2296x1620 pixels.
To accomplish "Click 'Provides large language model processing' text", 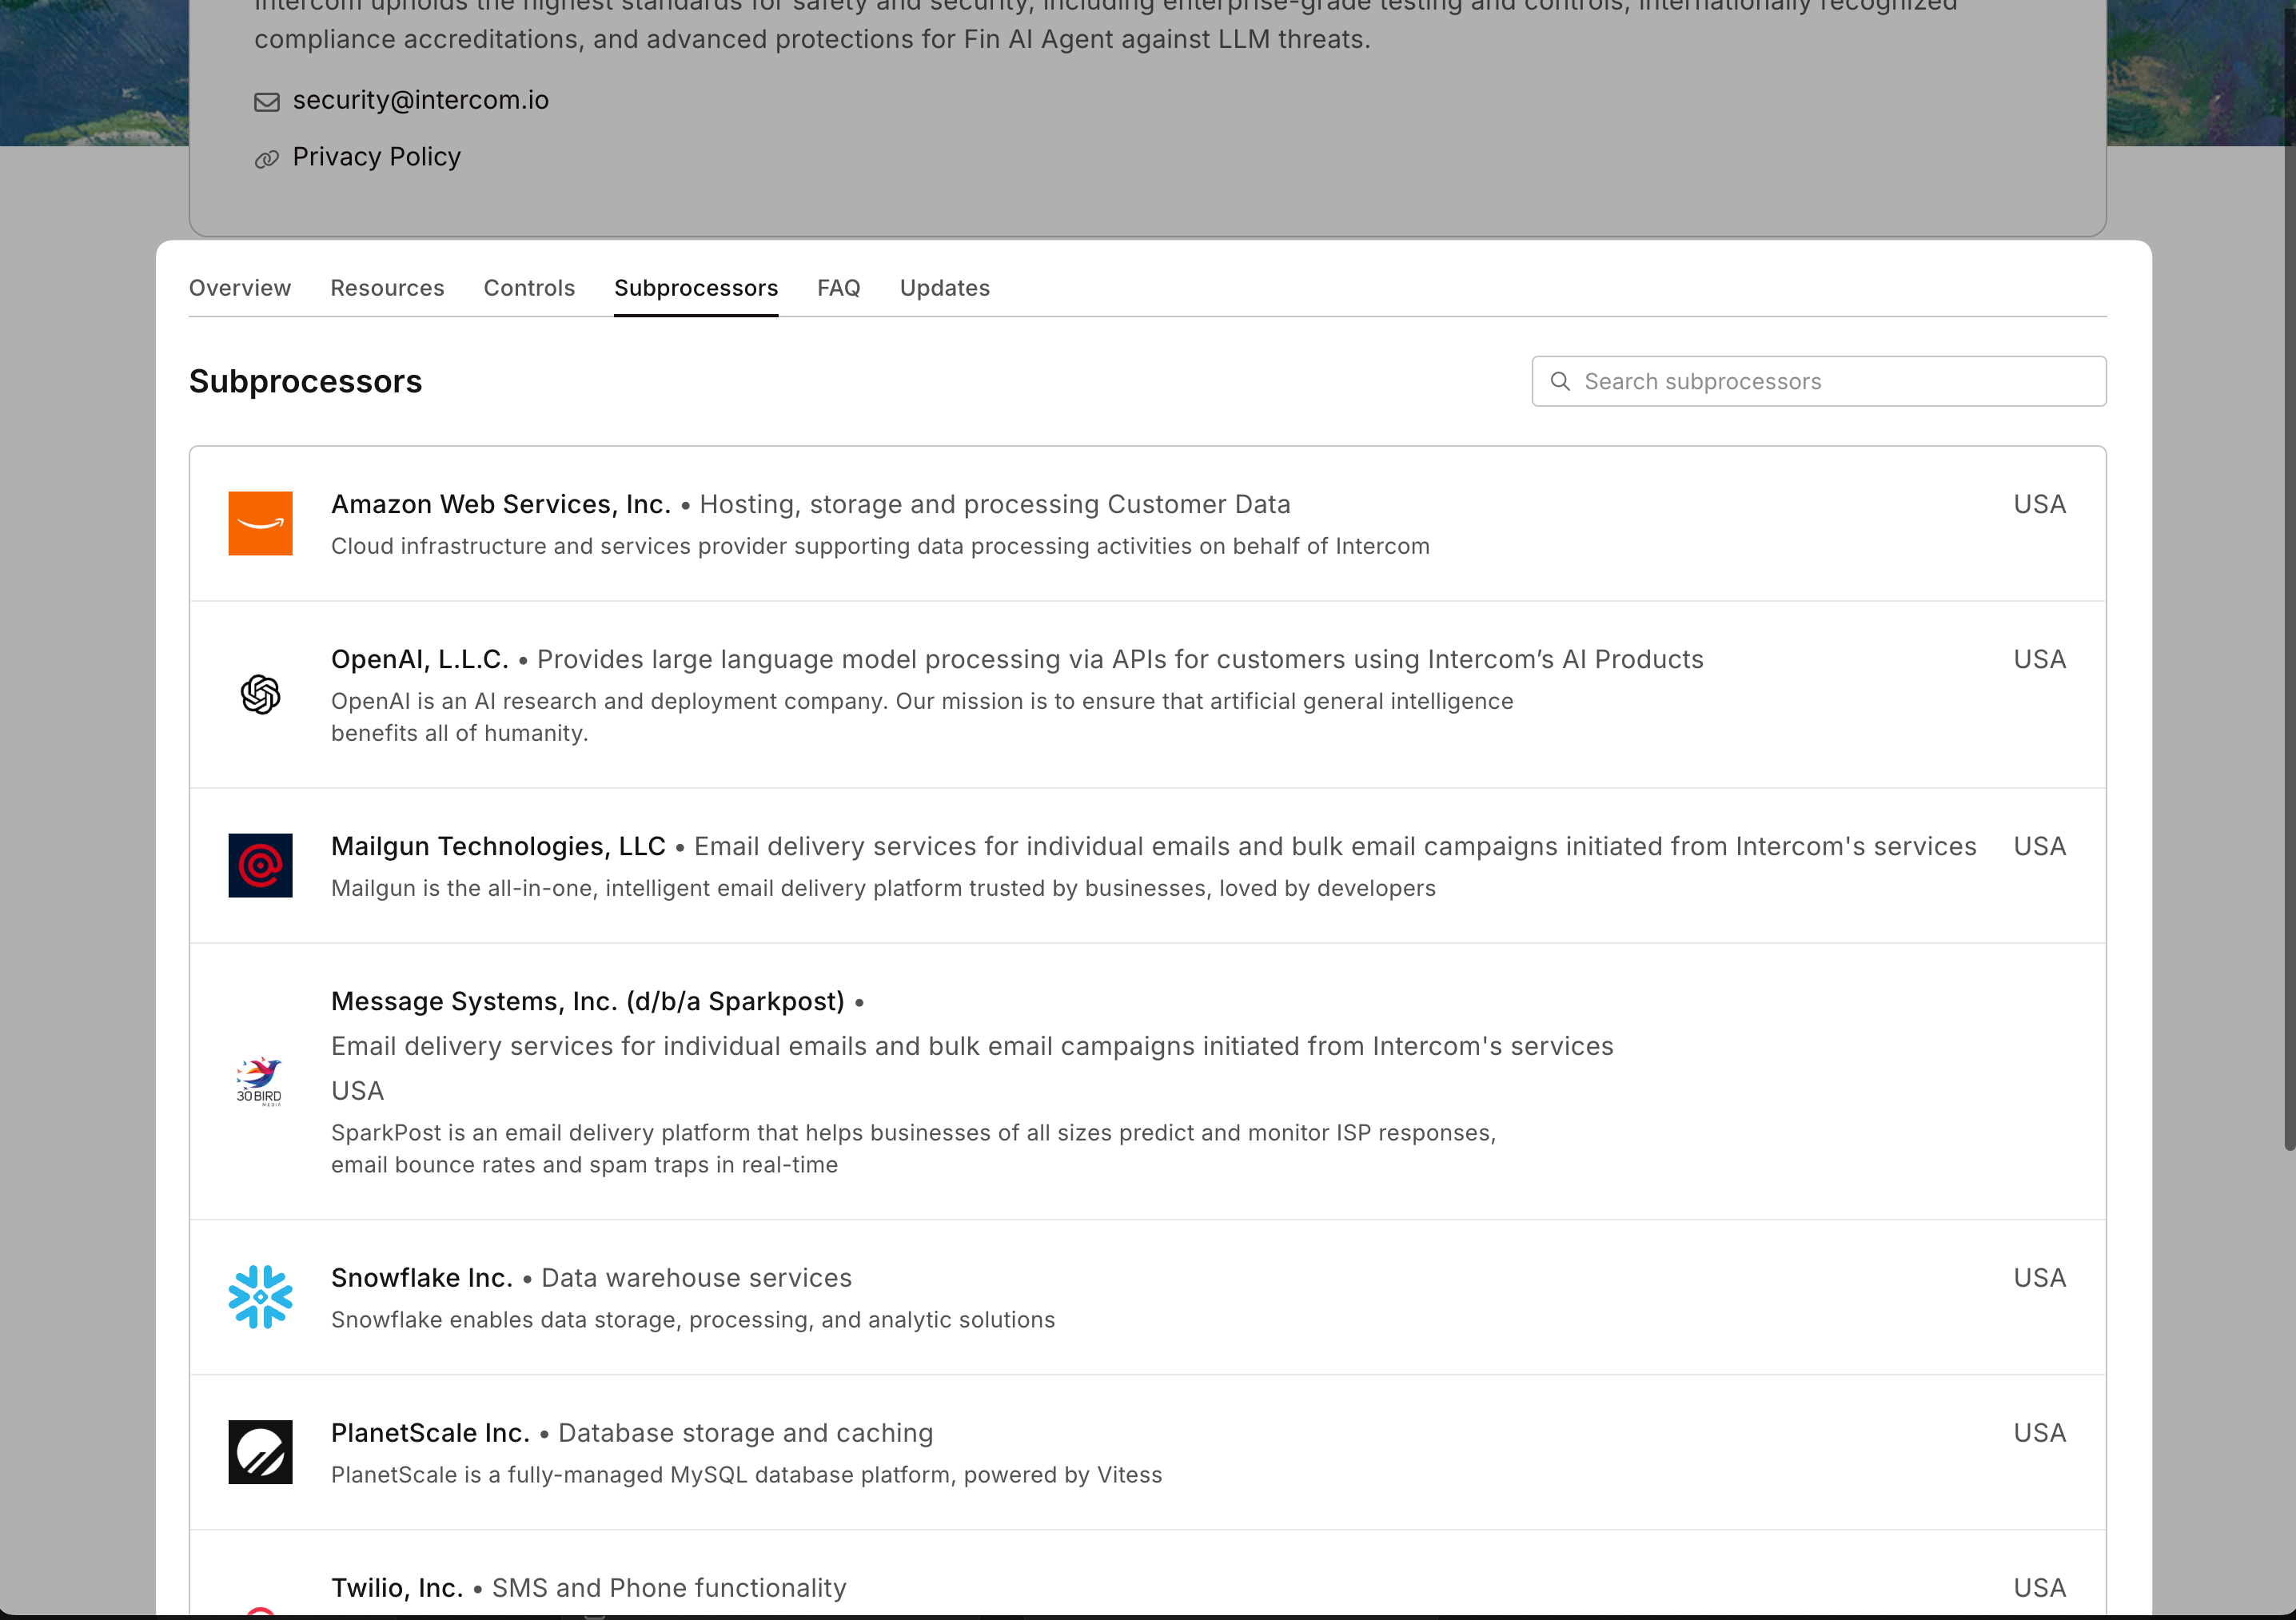I will [1120, 659].
